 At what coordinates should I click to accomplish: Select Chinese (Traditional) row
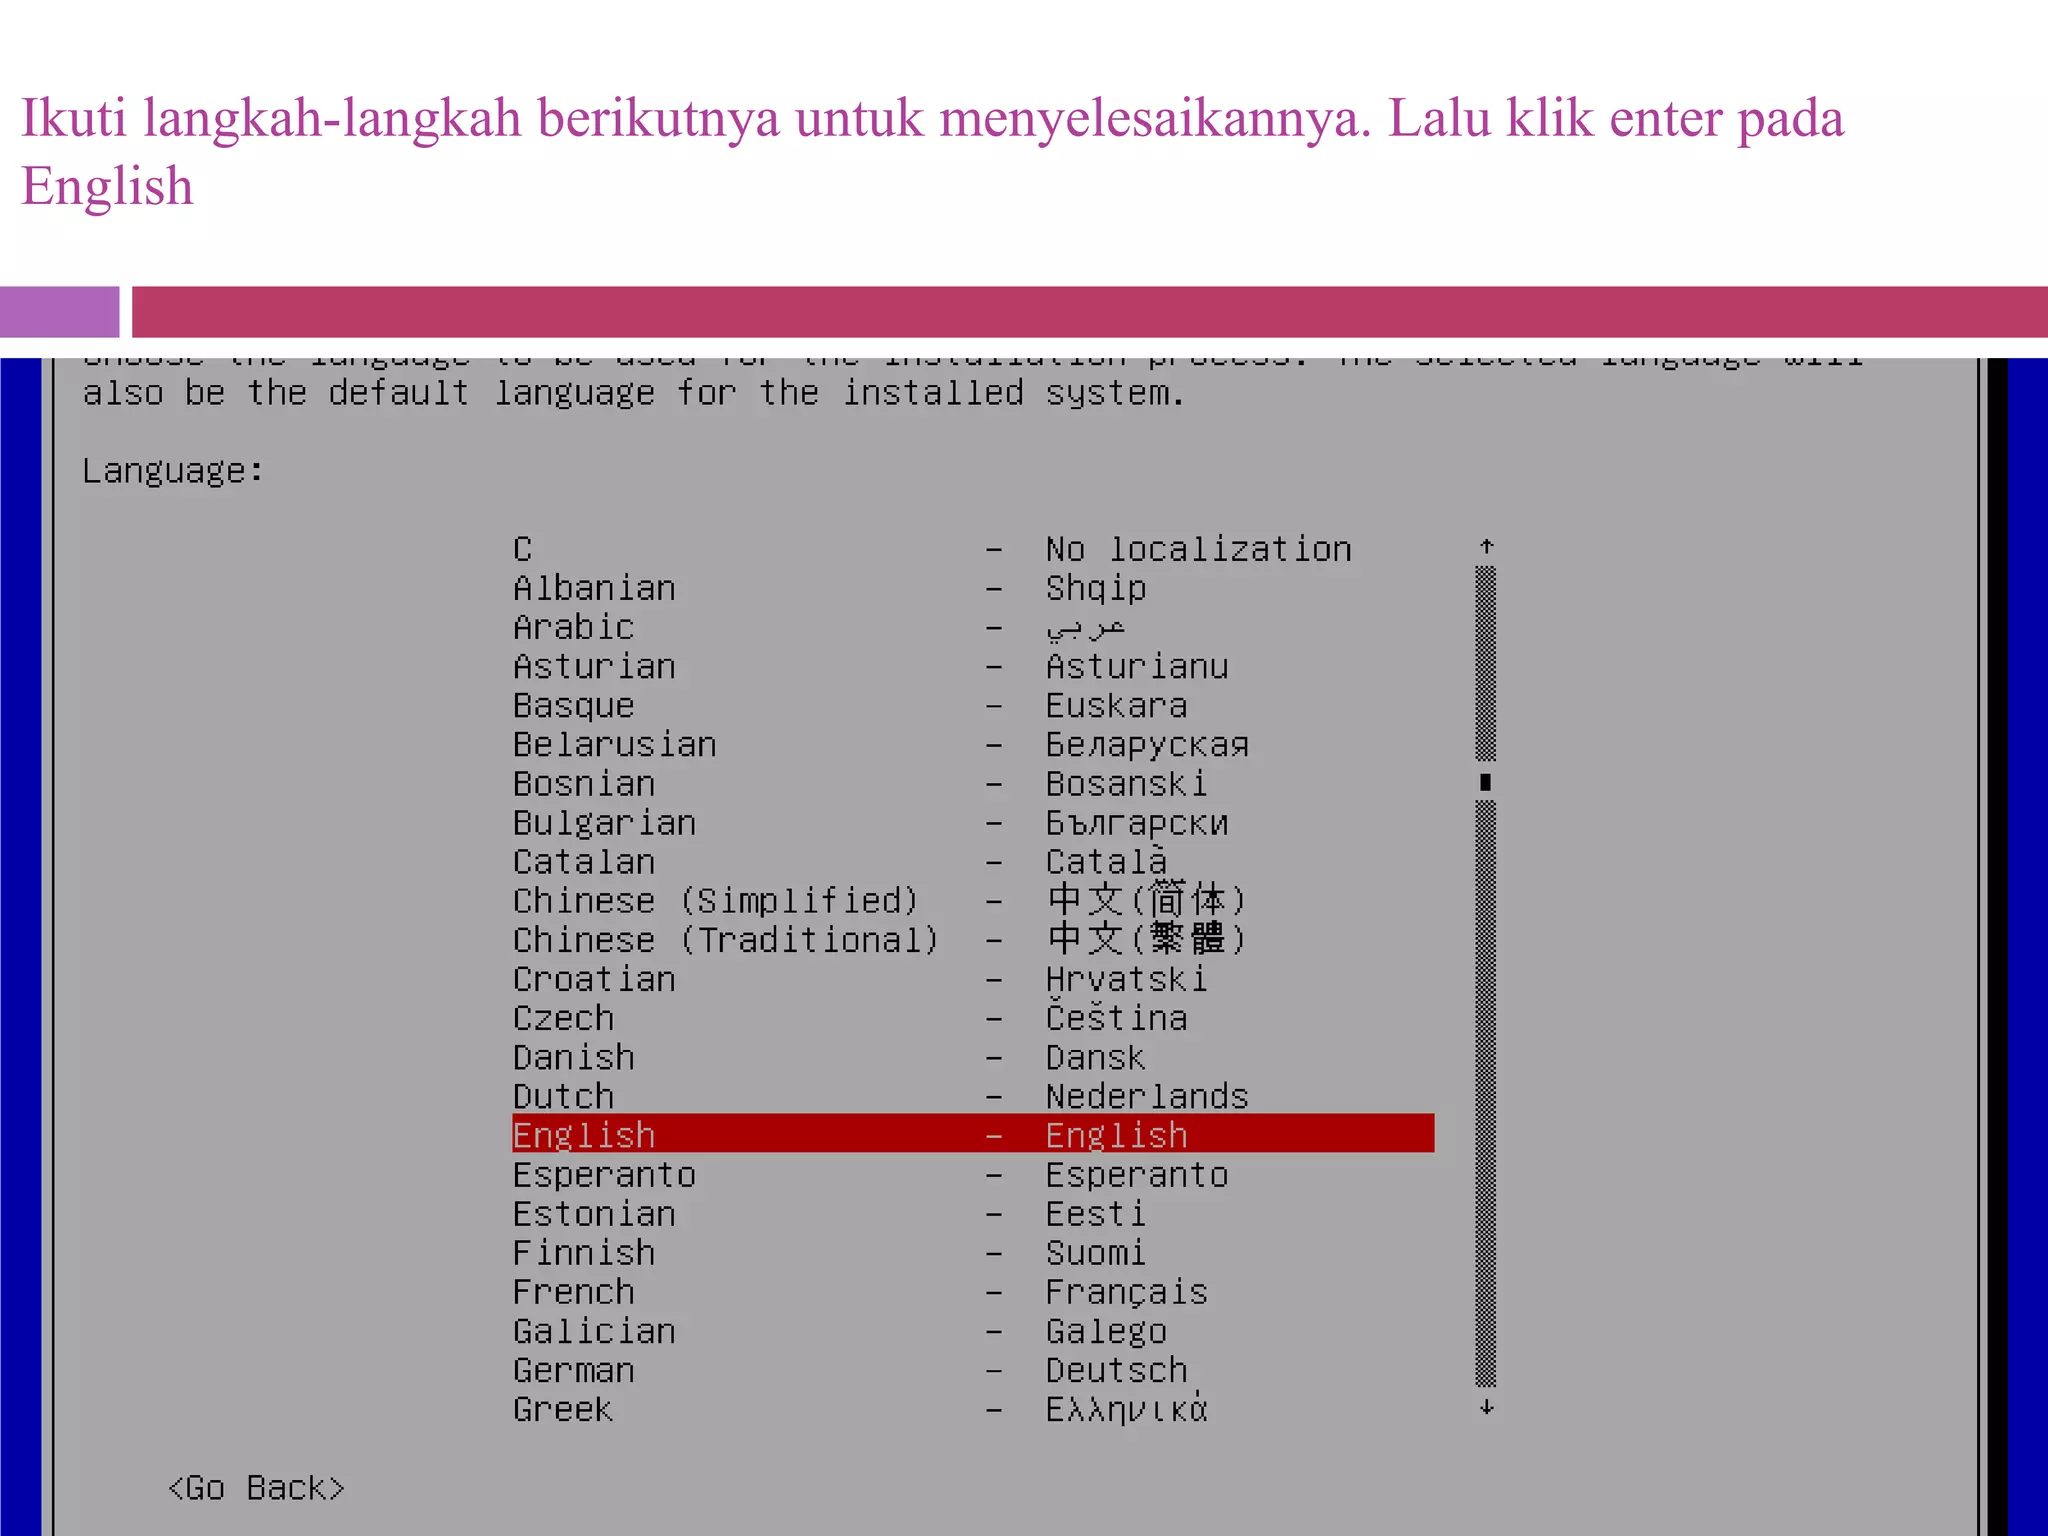tap(973, 939)
